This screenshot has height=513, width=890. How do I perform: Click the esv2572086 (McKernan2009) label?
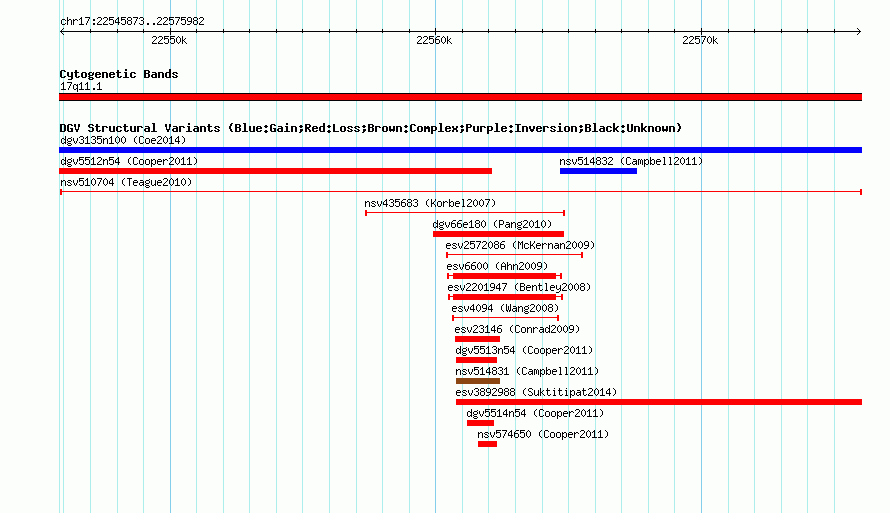[x=520, y=245]
